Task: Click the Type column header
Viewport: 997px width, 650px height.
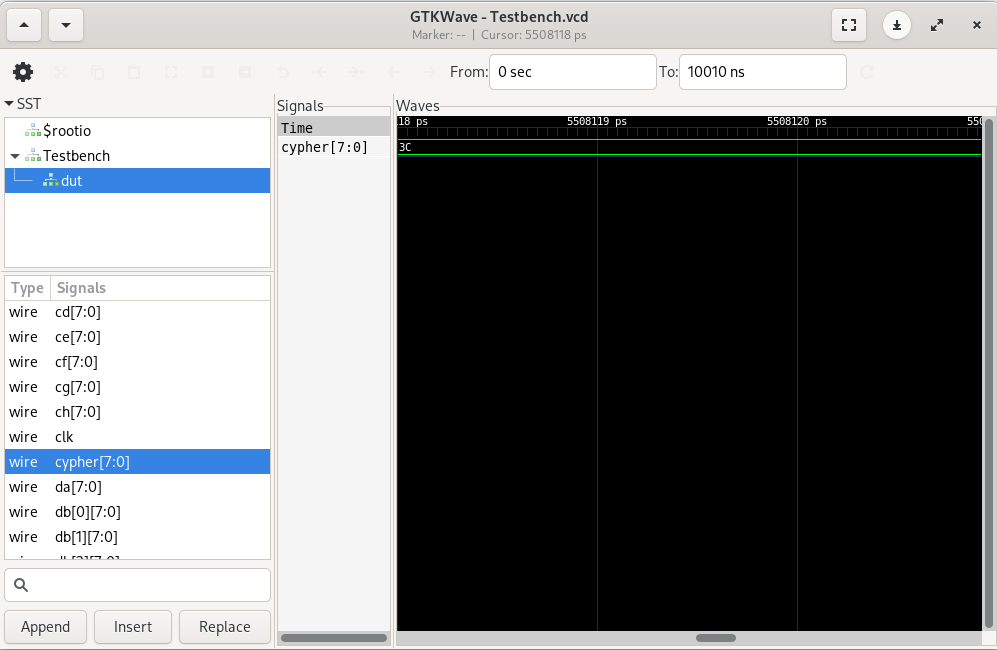Action: [x=27, y=288]
